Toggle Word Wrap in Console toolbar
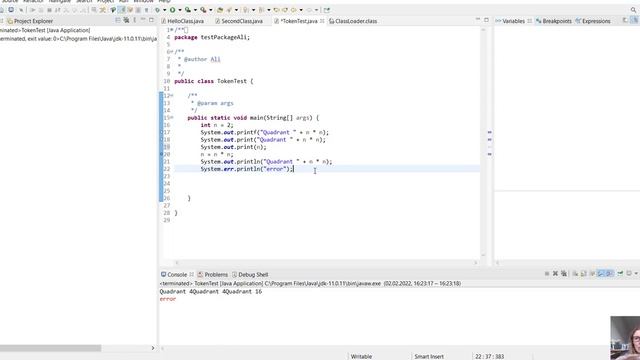Screen dimensions: 640x360 [x=592, y=274]
